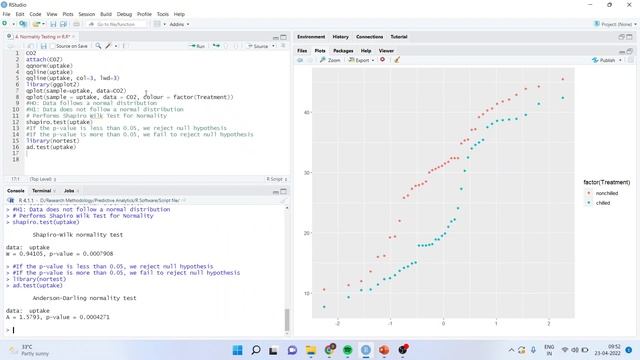Click the nonchilled red legend swatch
Image resolution: width=640 pixels, height=360 pixels.
(589, 193)
